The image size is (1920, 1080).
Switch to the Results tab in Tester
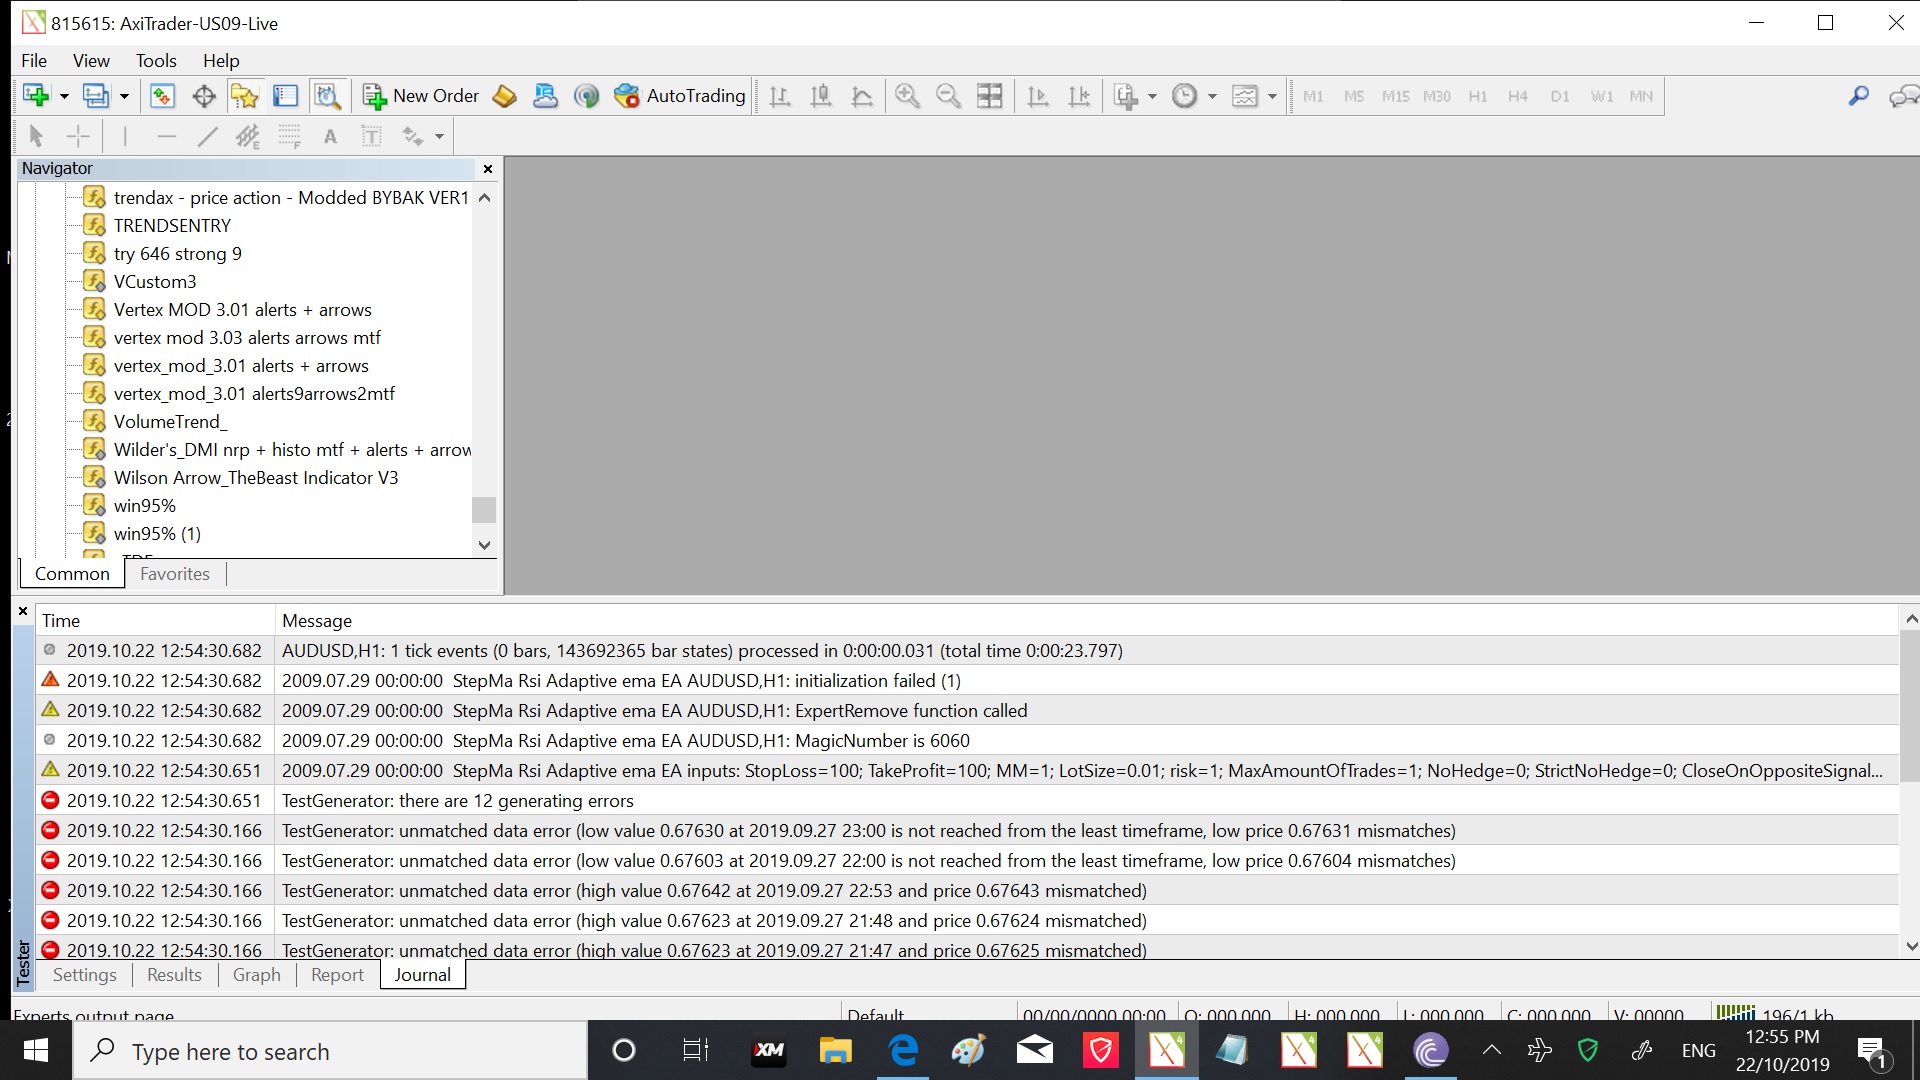pos(174,975)
